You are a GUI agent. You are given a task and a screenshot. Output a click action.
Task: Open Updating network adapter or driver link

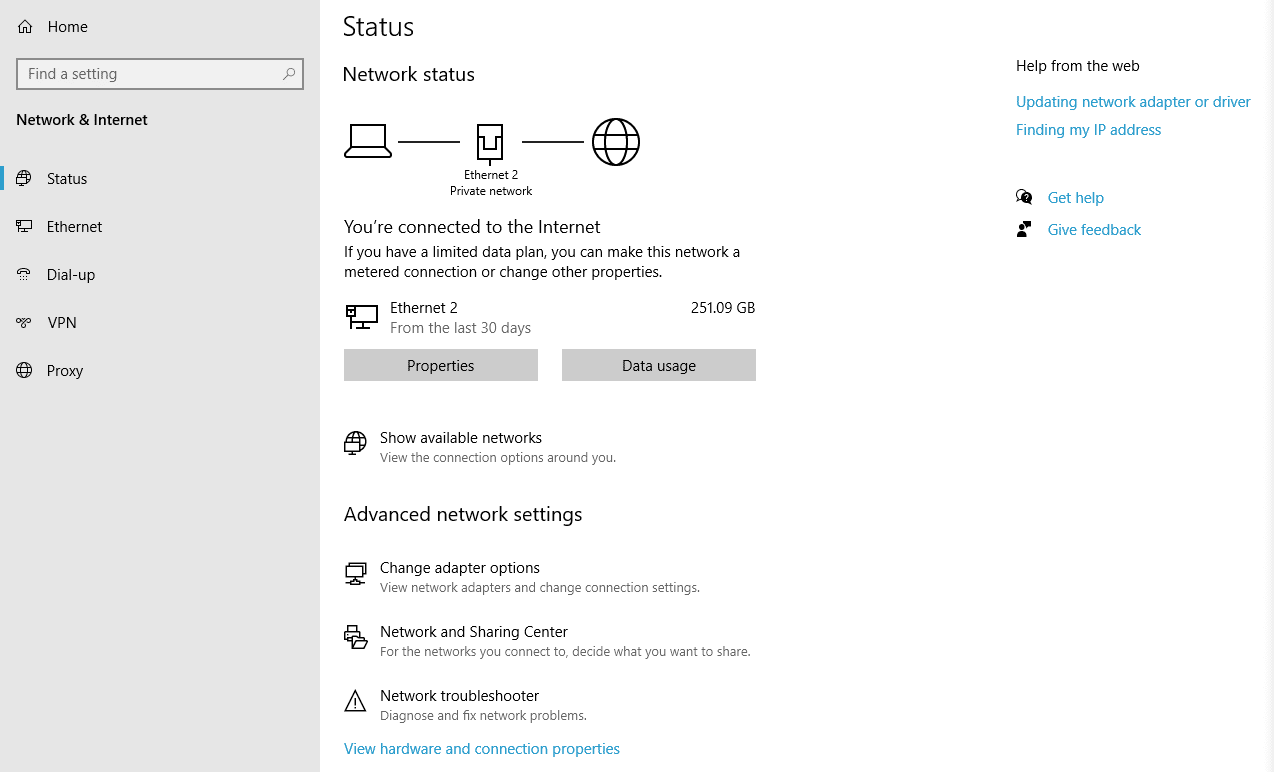(1132, 101)
